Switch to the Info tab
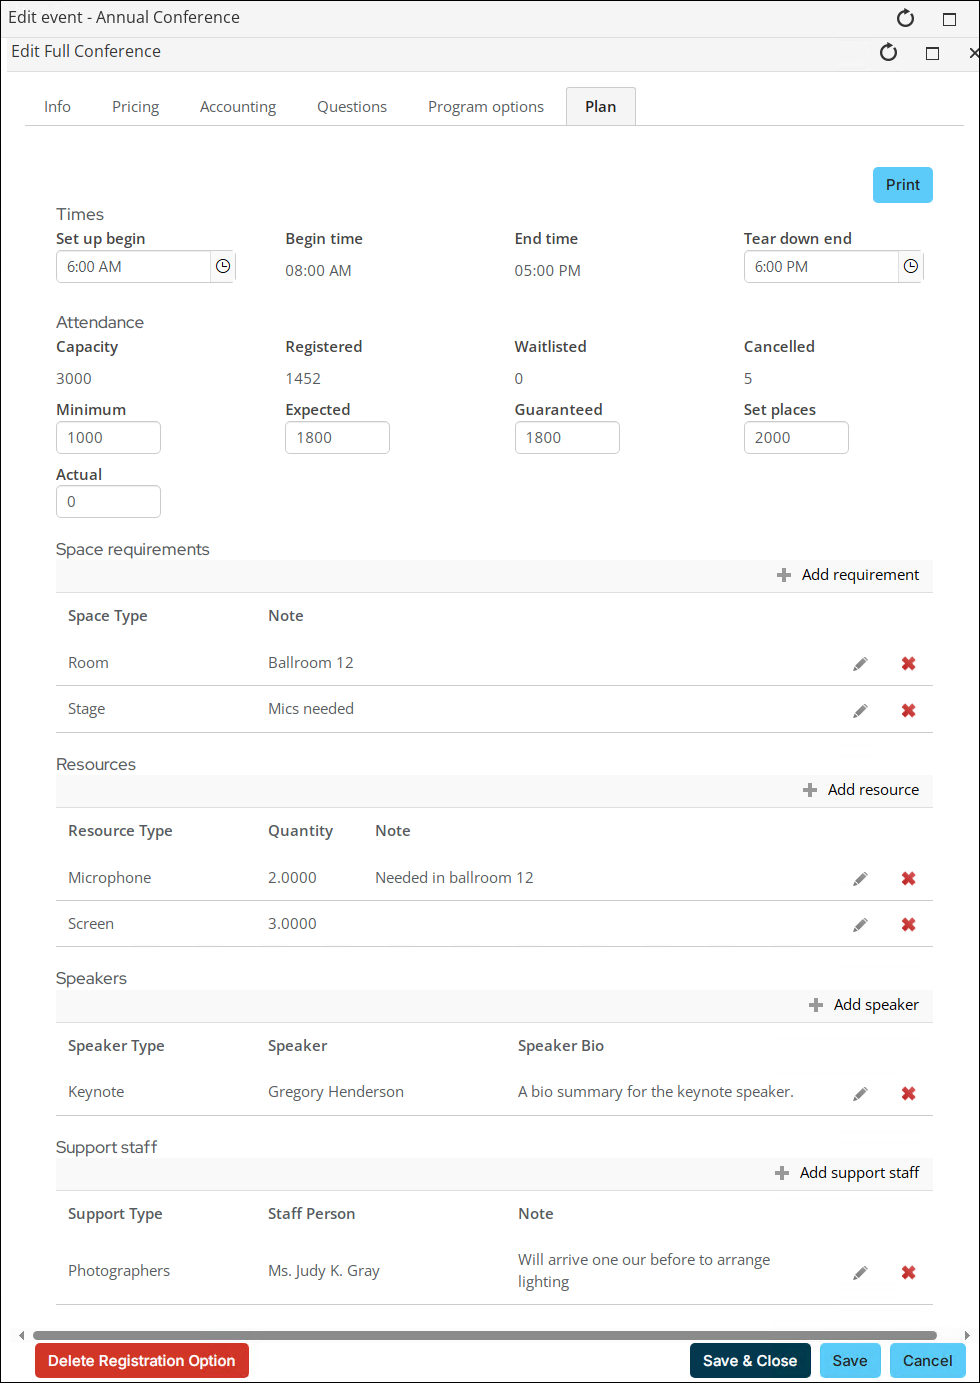Viewport: 980px width, 1383px height. tap(57, 107)
